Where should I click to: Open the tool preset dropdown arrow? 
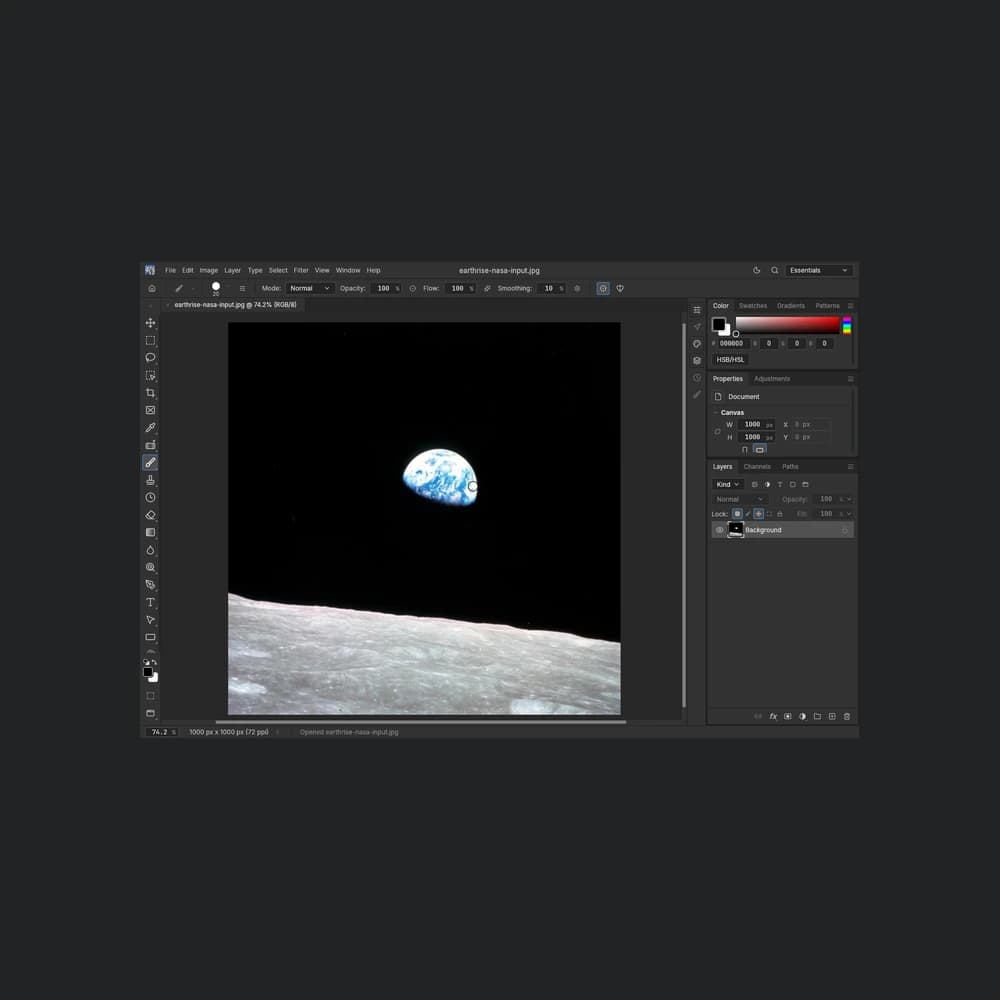pyautogui.click(x=193, y=289)
